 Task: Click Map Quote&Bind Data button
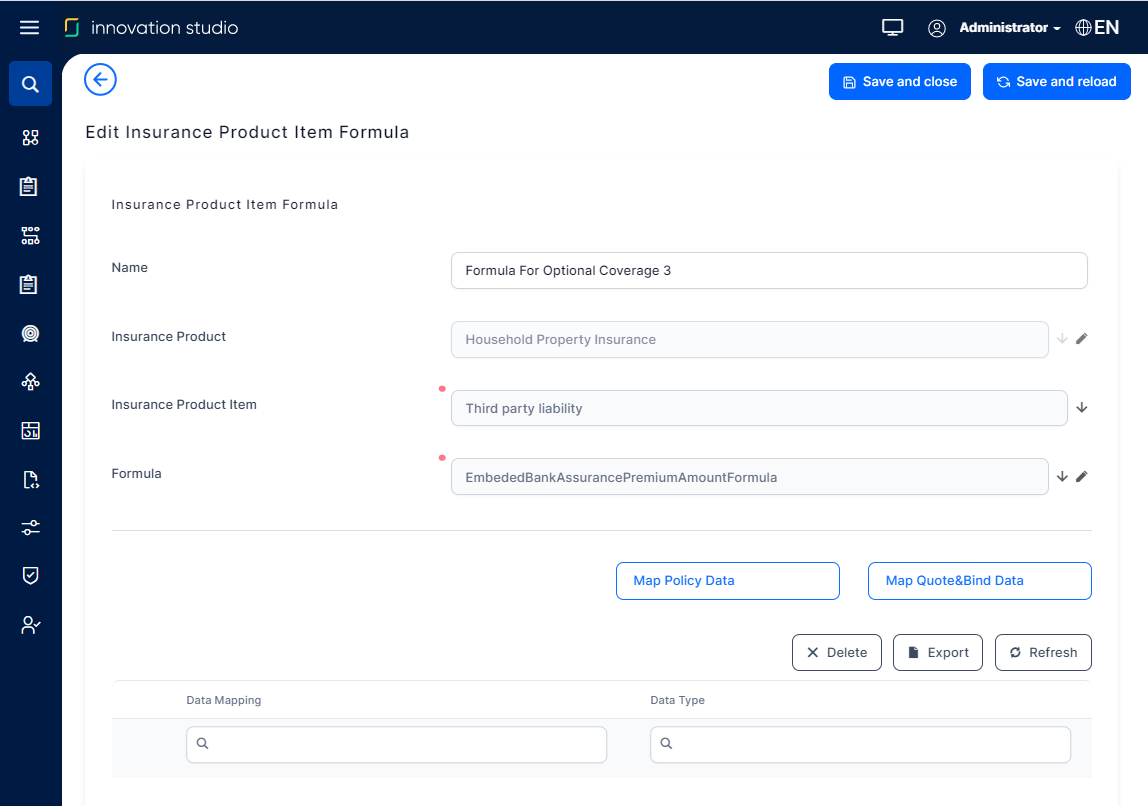click(979, 581)
